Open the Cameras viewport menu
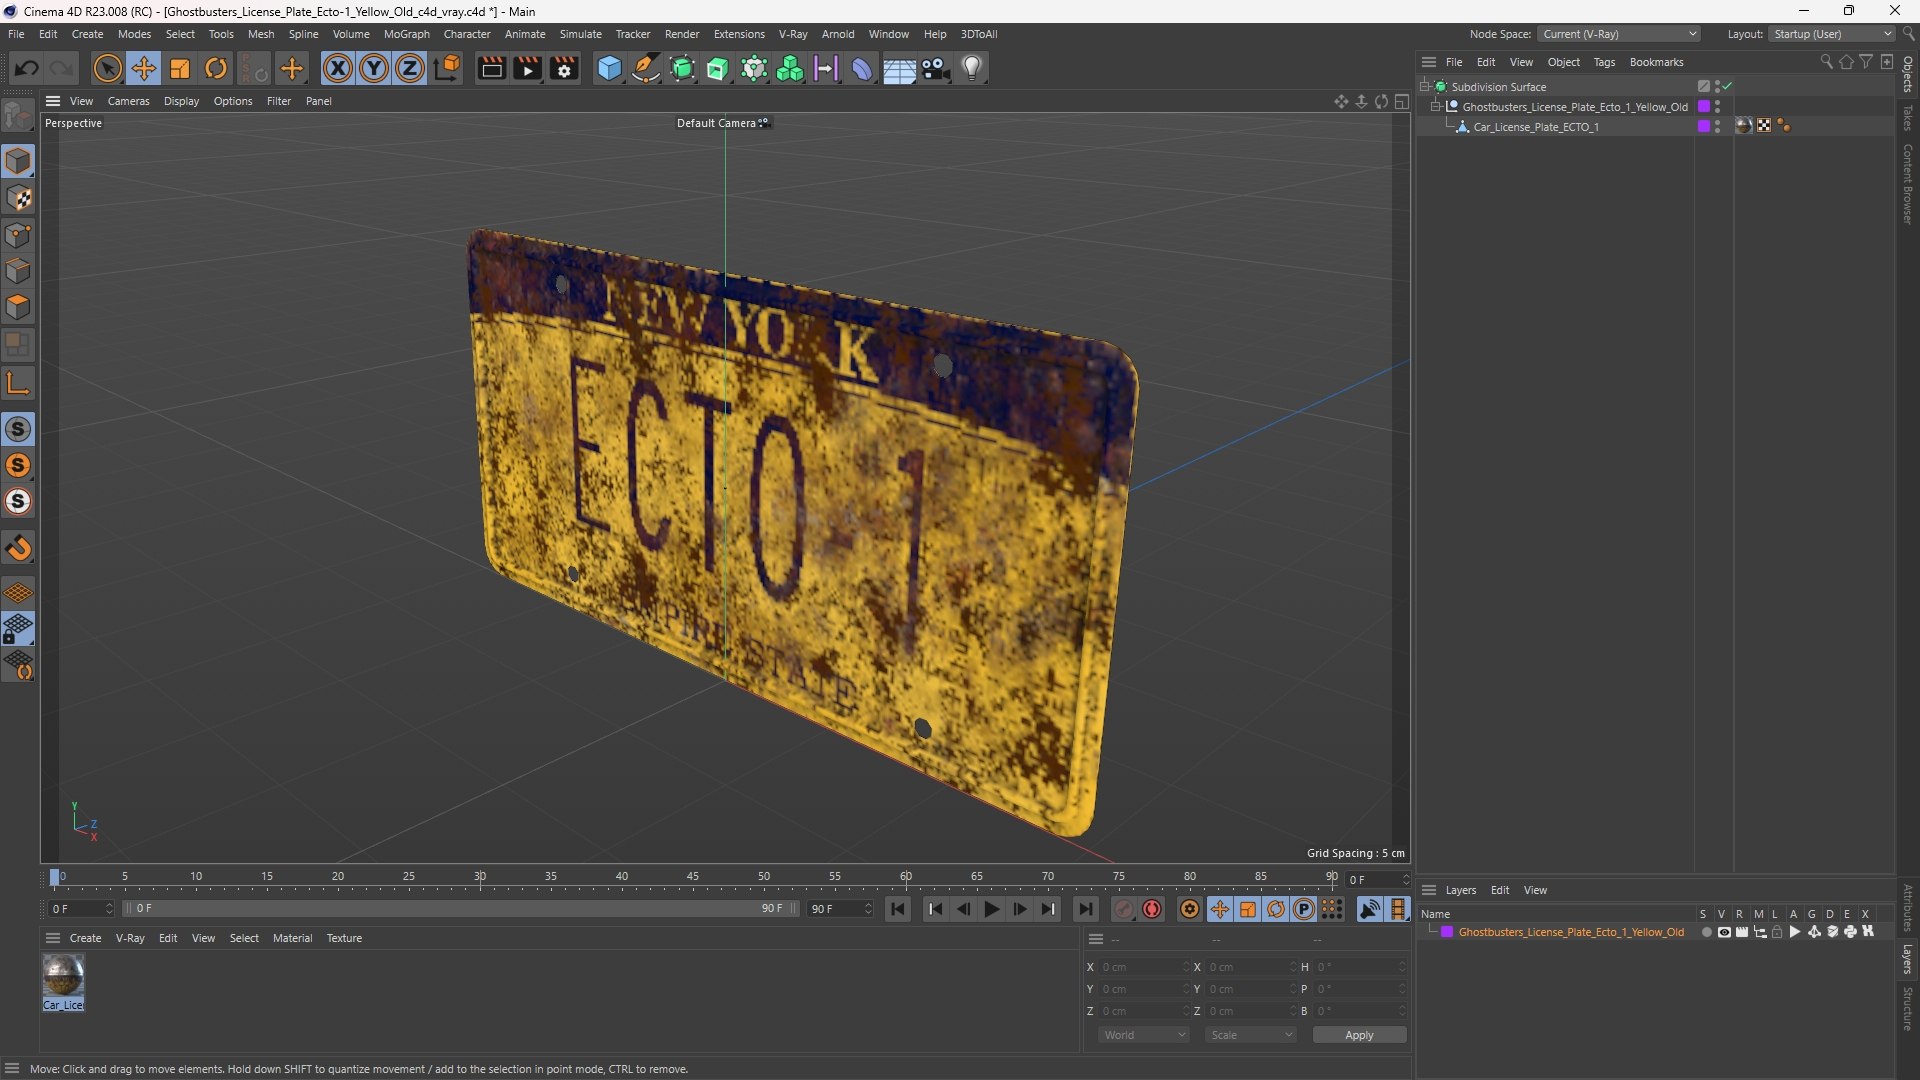Image resolution: width=1920 pixels, height=1080 pixels. pyautogui.click(x=128, y=101)
